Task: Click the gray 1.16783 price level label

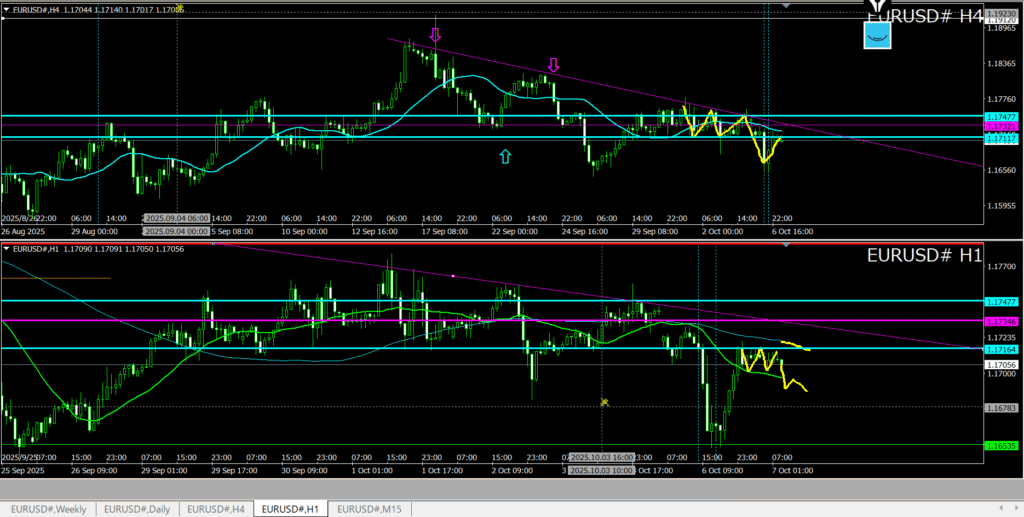Action: point(1000,408)
